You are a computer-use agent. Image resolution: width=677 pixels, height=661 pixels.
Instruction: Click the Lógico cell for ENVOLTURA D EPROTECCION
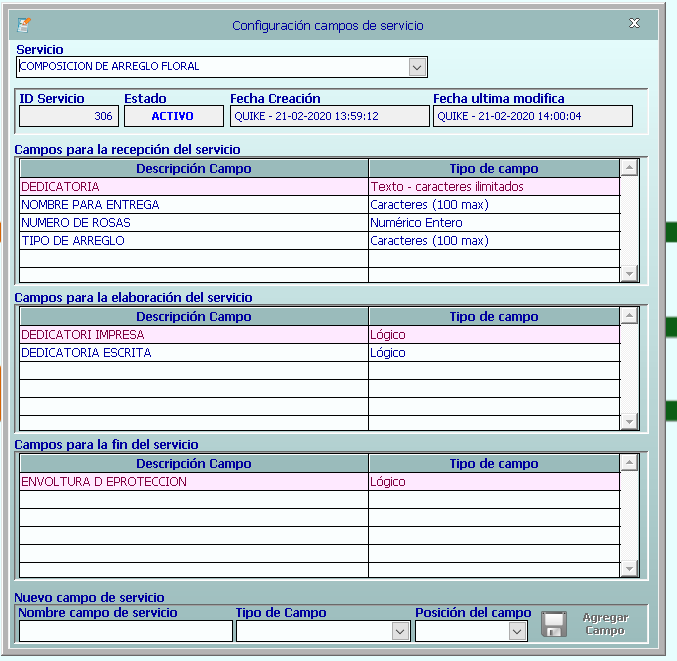point(494,482)
